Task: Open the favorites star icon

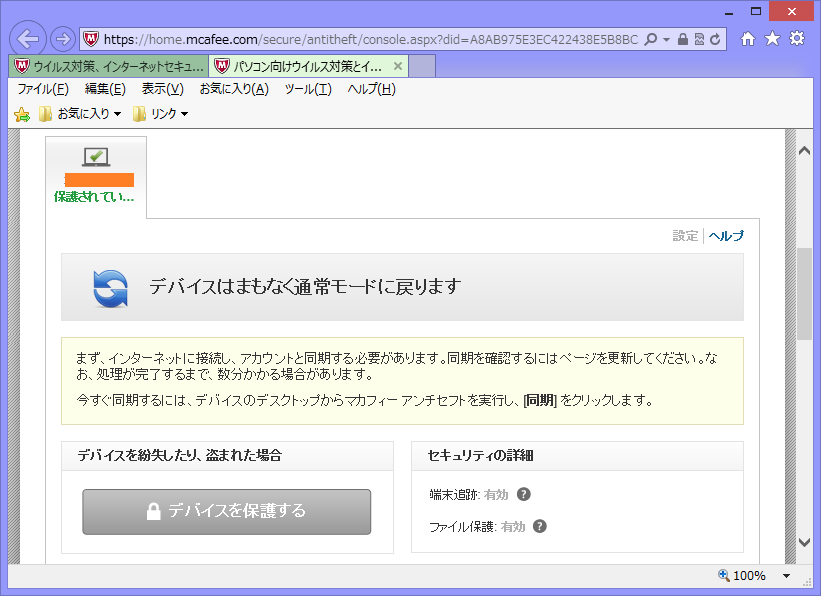Action: 772,38
